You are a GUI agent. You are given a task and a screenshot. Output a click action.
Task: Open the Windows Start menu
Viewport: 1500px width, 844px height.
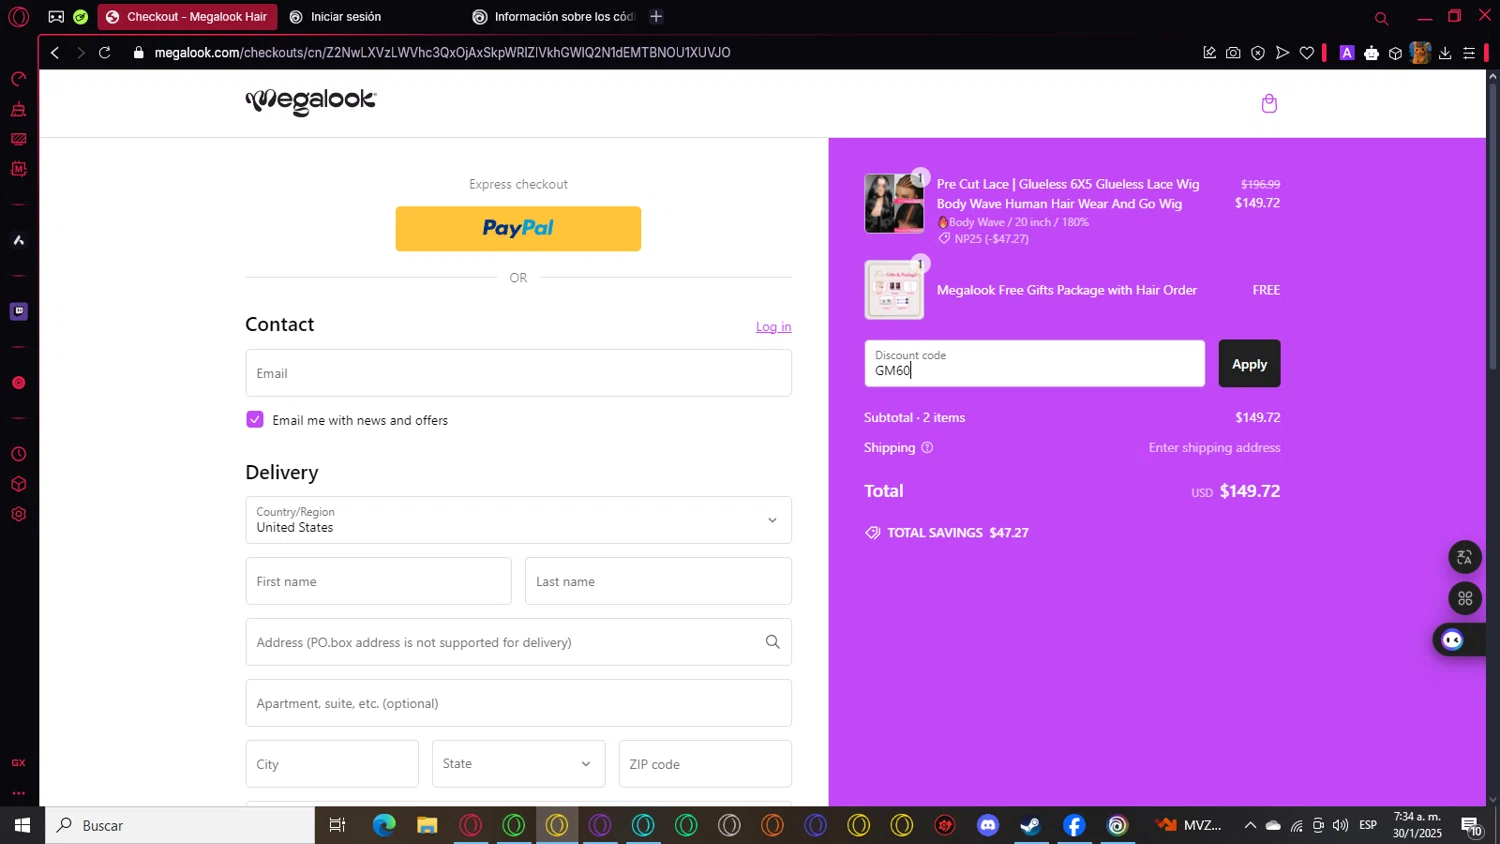[22, 825]
